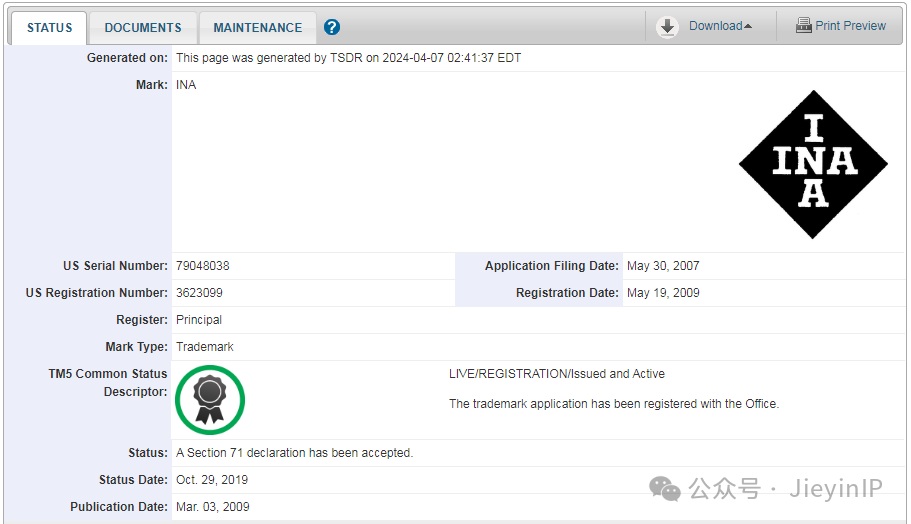The width and height of the screenshot is (911, 524).
Task: Click the blue help question mark icon
Action: [332, 27]
